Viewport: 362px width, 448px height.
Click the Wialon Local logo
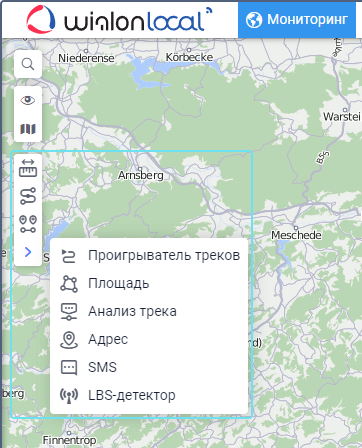click(x=119, y=19)
